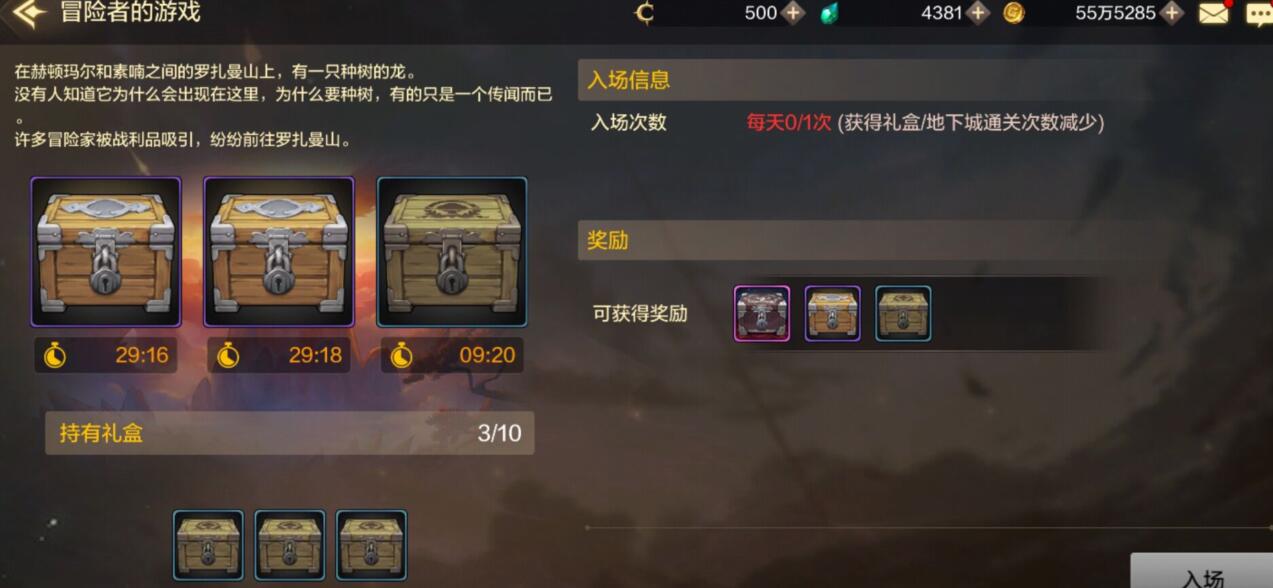Image resolution: width=1273 pixels, height=588 pixels.
Task: Open the chat bubble icon
Action: 1259,14
